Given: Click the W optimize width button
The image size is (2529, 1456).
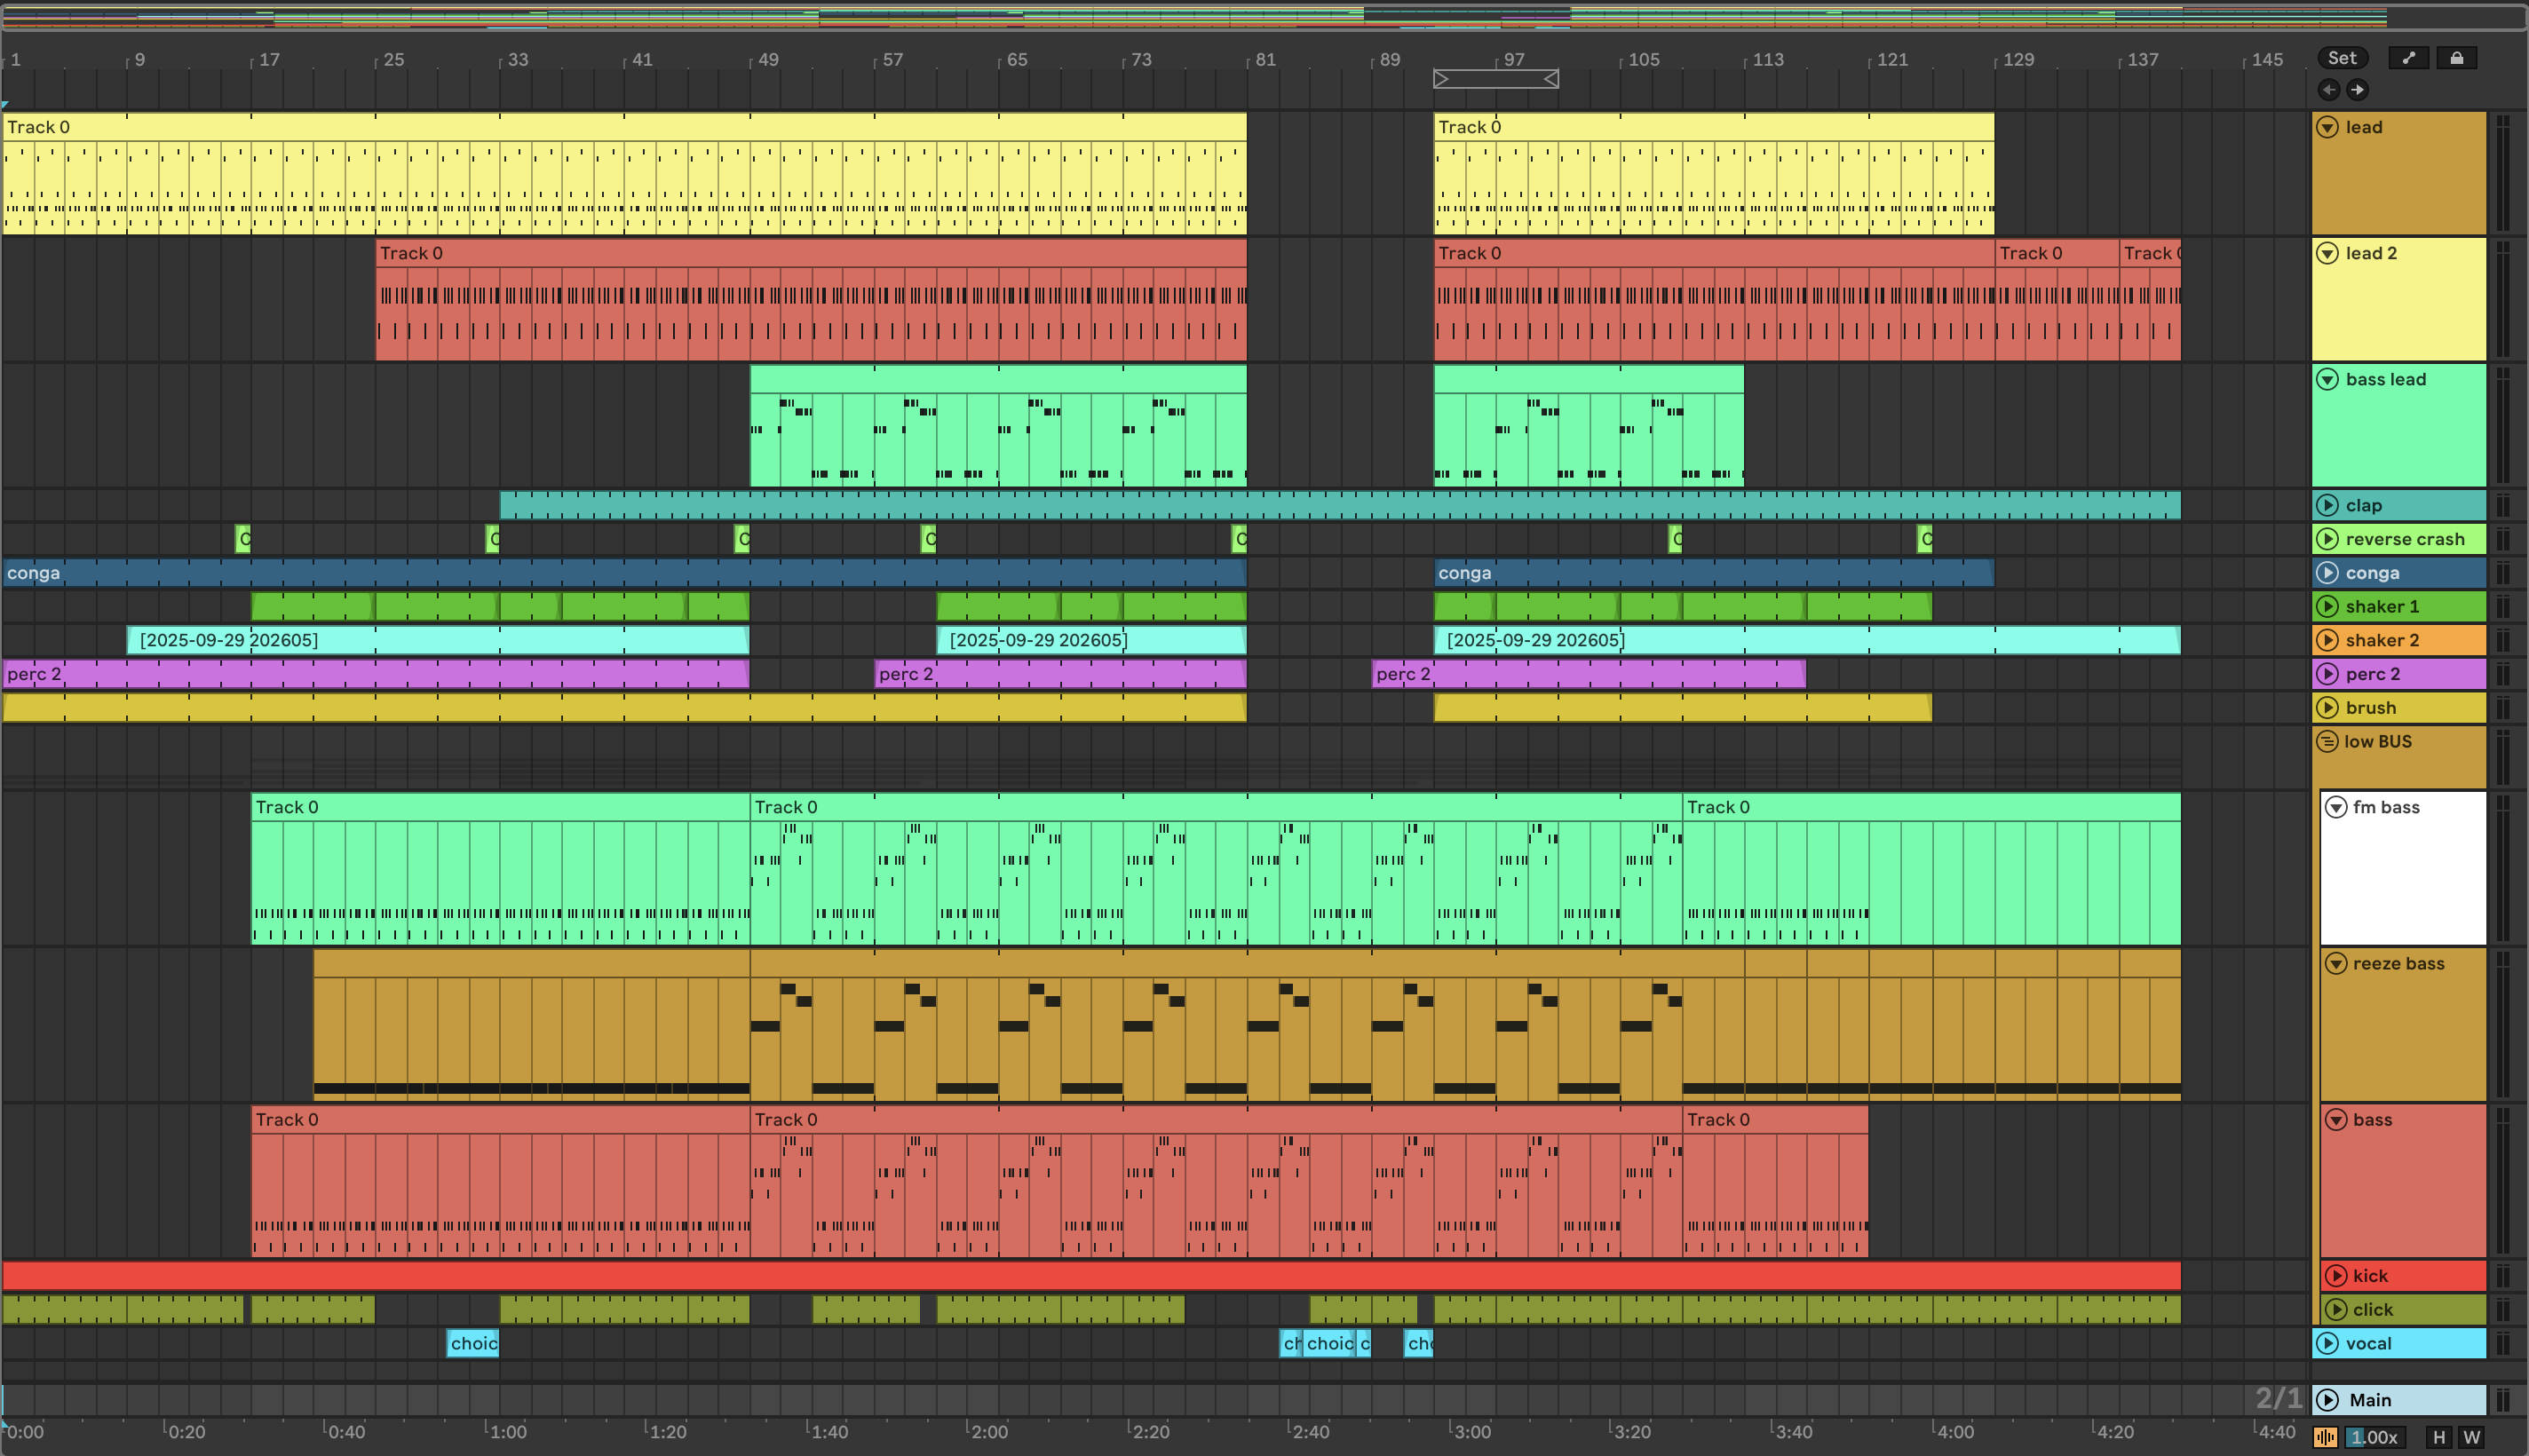Looking at the screenshot, I should click(2471, 1437).
